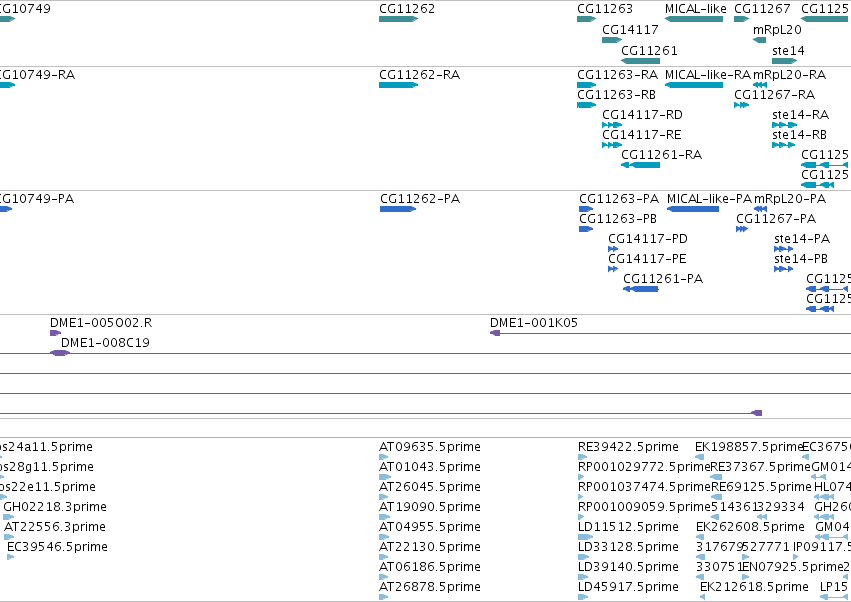The width and height of the screenshot is (851, 602).
Task: Select the AT26878.5prime EST
Action: point(429,587)
